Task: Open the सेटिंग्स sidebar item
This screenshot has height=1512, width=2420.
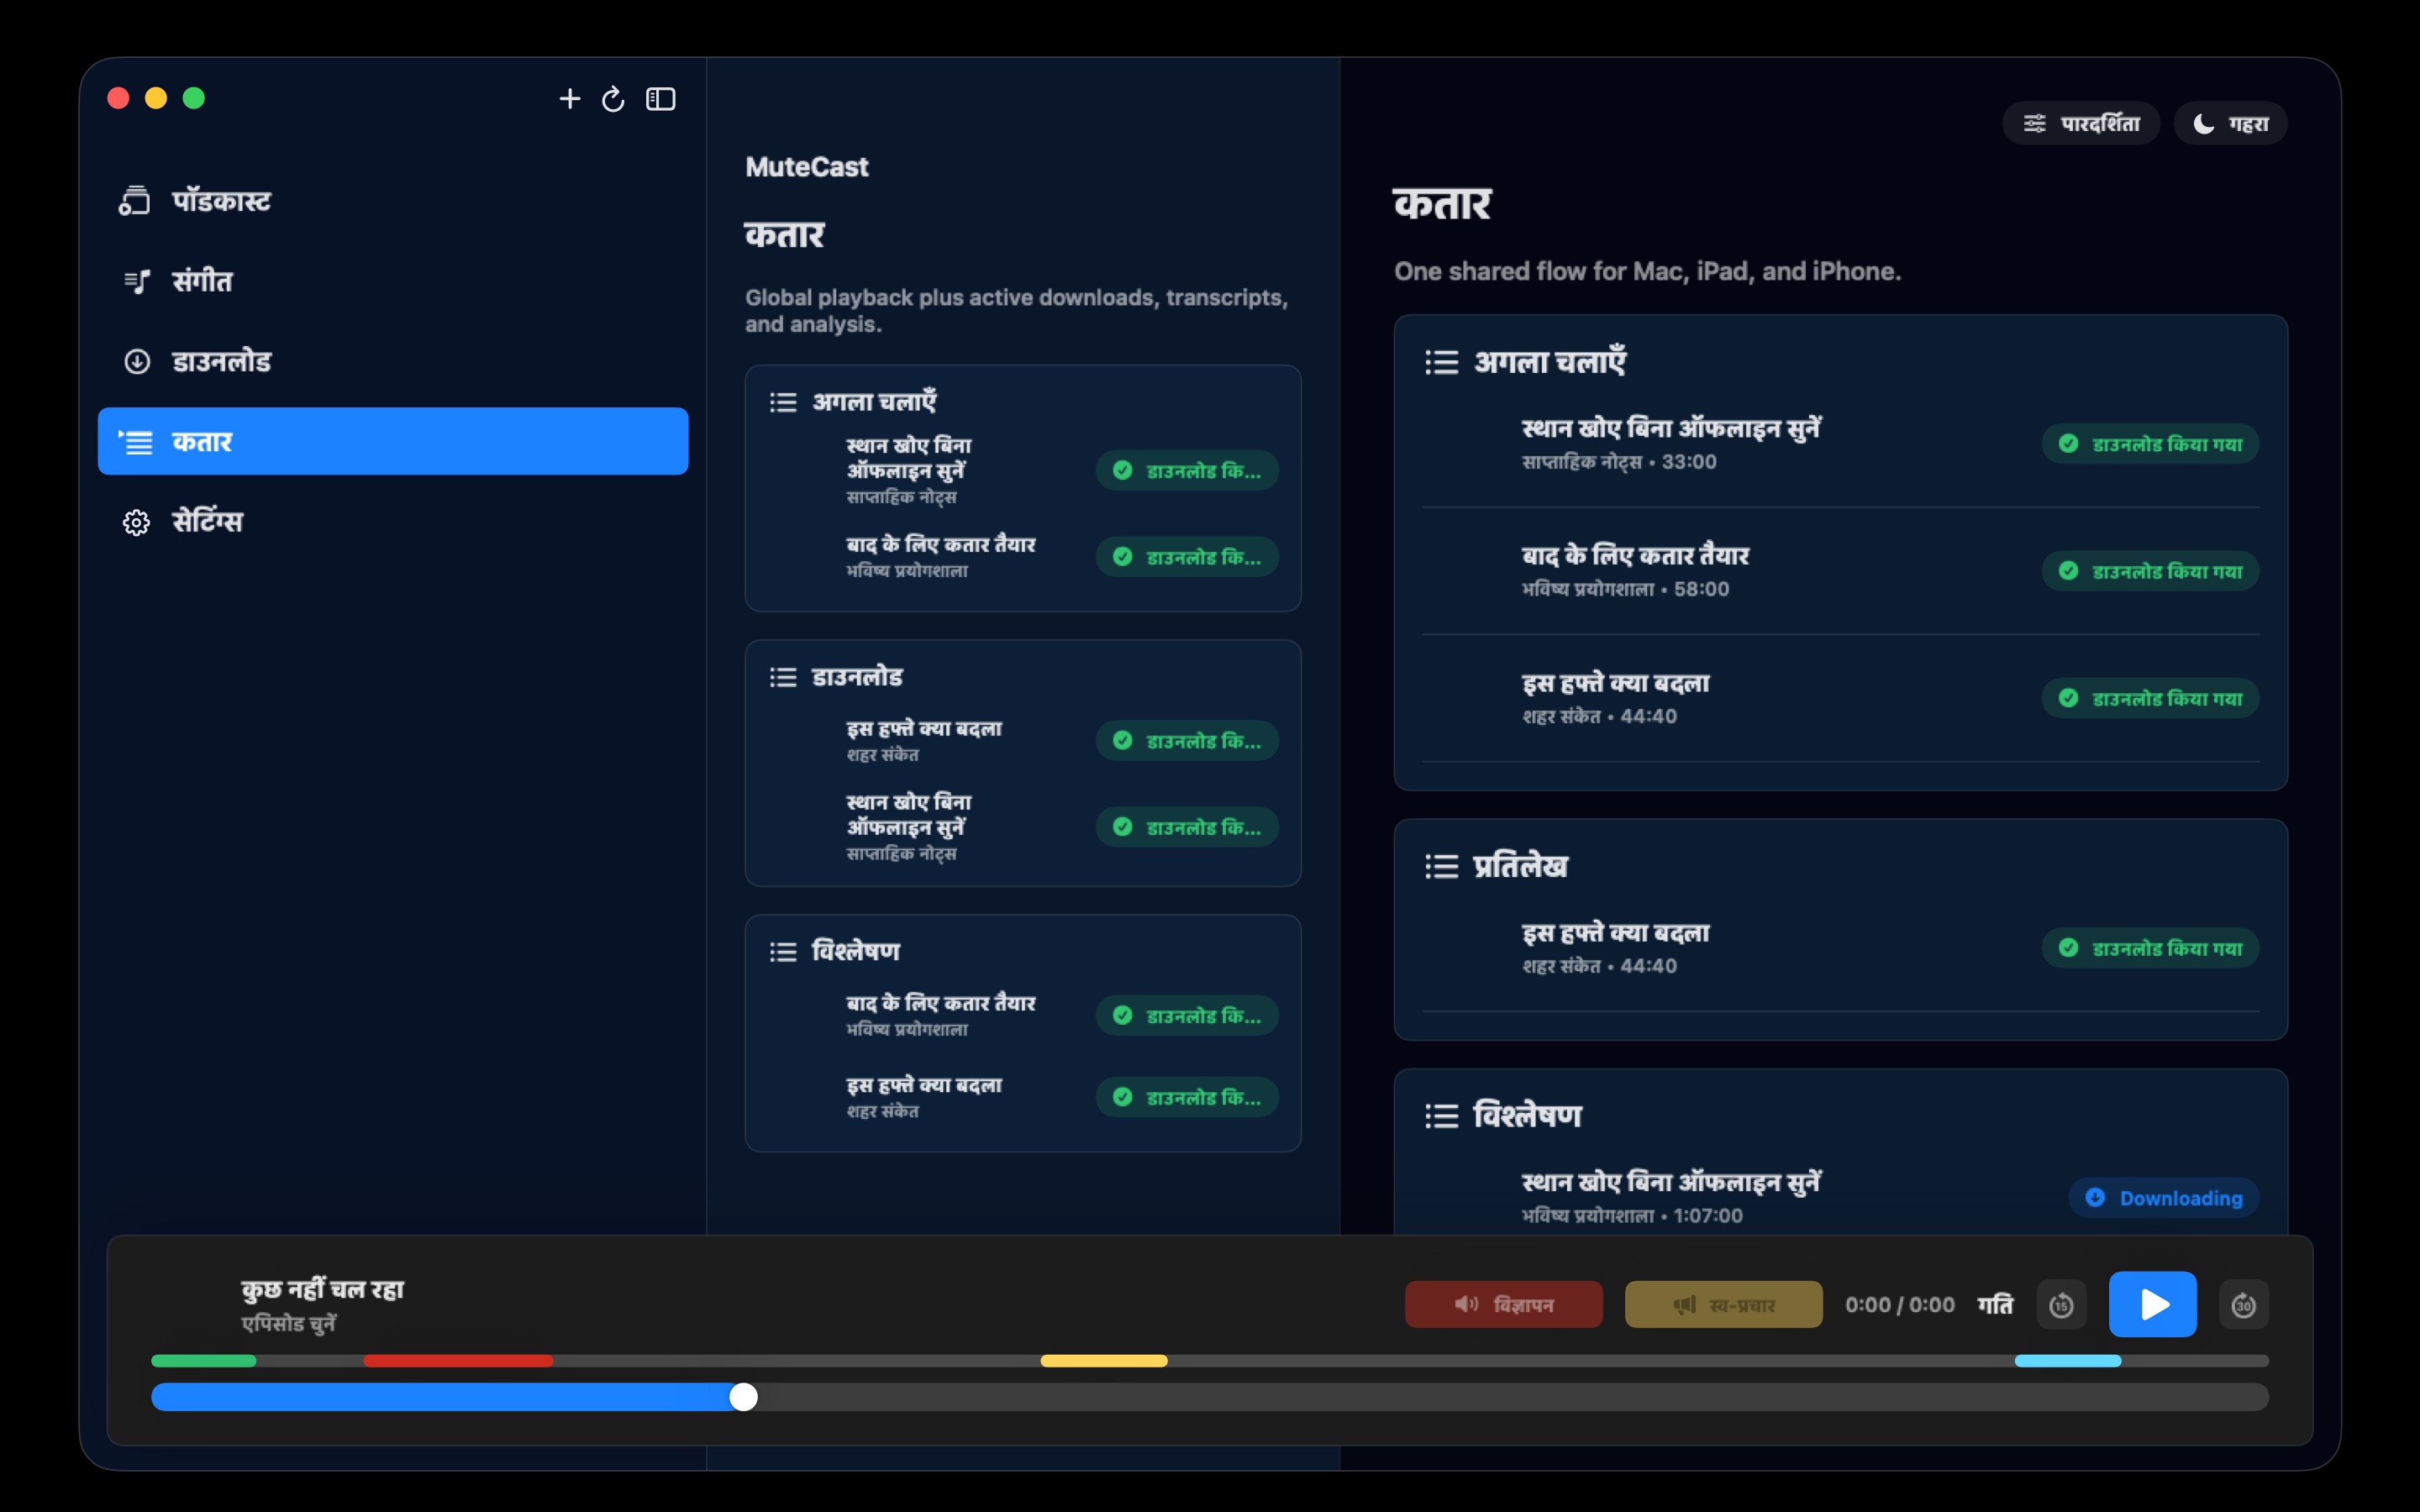Action: click(393, 521)
